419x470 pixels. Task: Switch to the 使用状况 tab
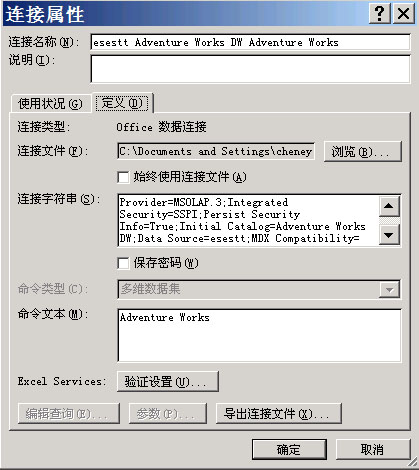coord(50,104)
